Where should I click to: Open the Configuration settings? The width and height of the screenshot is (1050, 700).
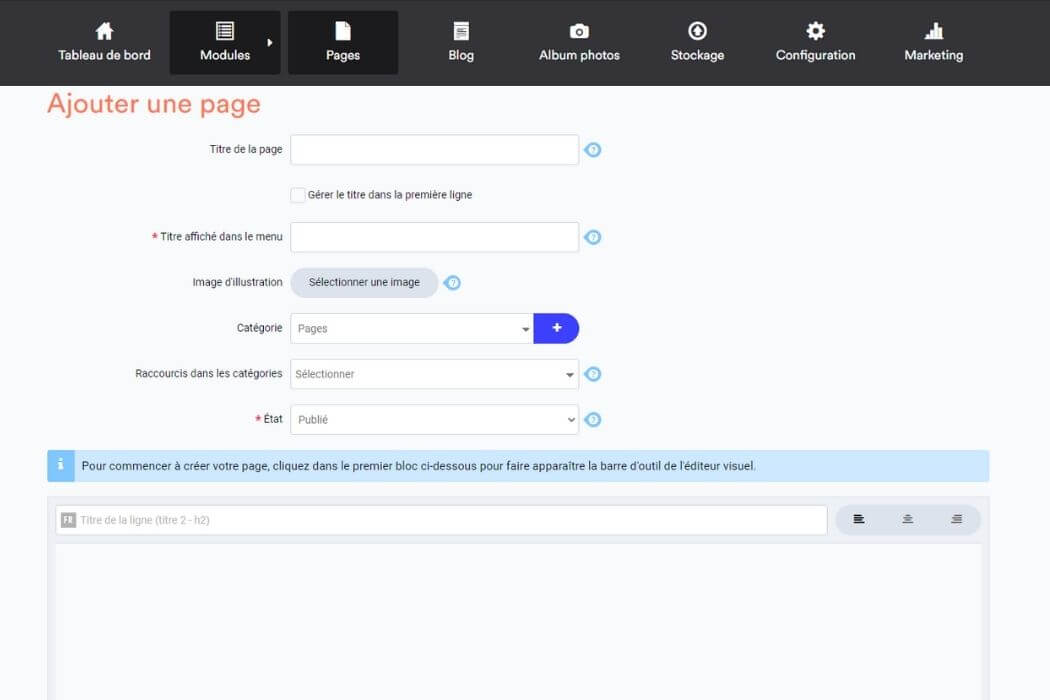815,42
